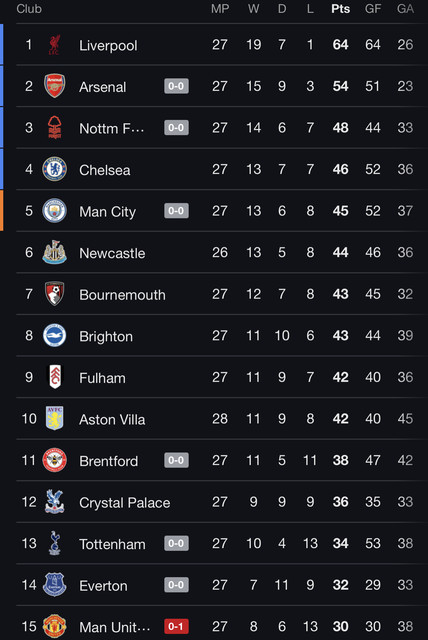Image resolution: width=428 pixels, height=640 pixels.
Task: Click the Fulham club crest
Action: pyautogui.click(x=55, y=377)
